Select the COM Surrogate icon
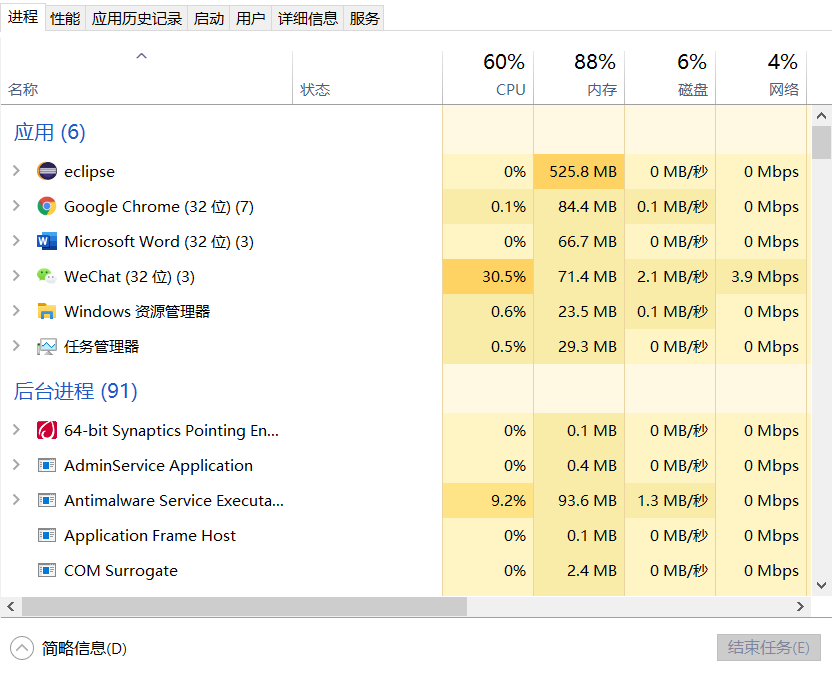Image resolution: width=832 pixels, height=678 pixels. (x=47, y=570)
